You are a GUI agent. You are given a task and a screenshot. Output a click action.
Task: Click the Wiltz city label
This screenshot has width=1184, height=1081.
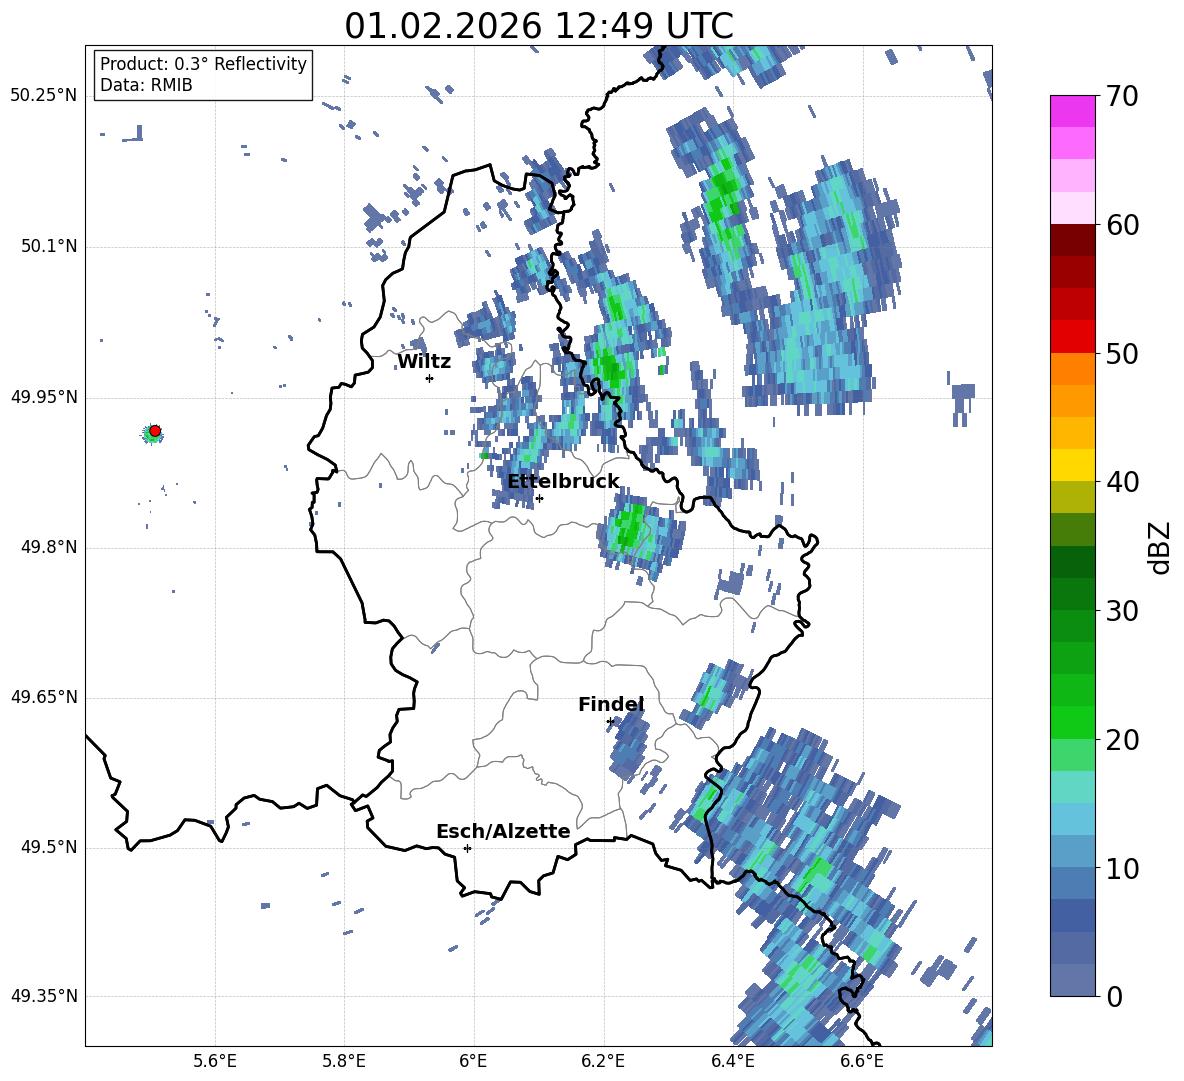point(424,362)
